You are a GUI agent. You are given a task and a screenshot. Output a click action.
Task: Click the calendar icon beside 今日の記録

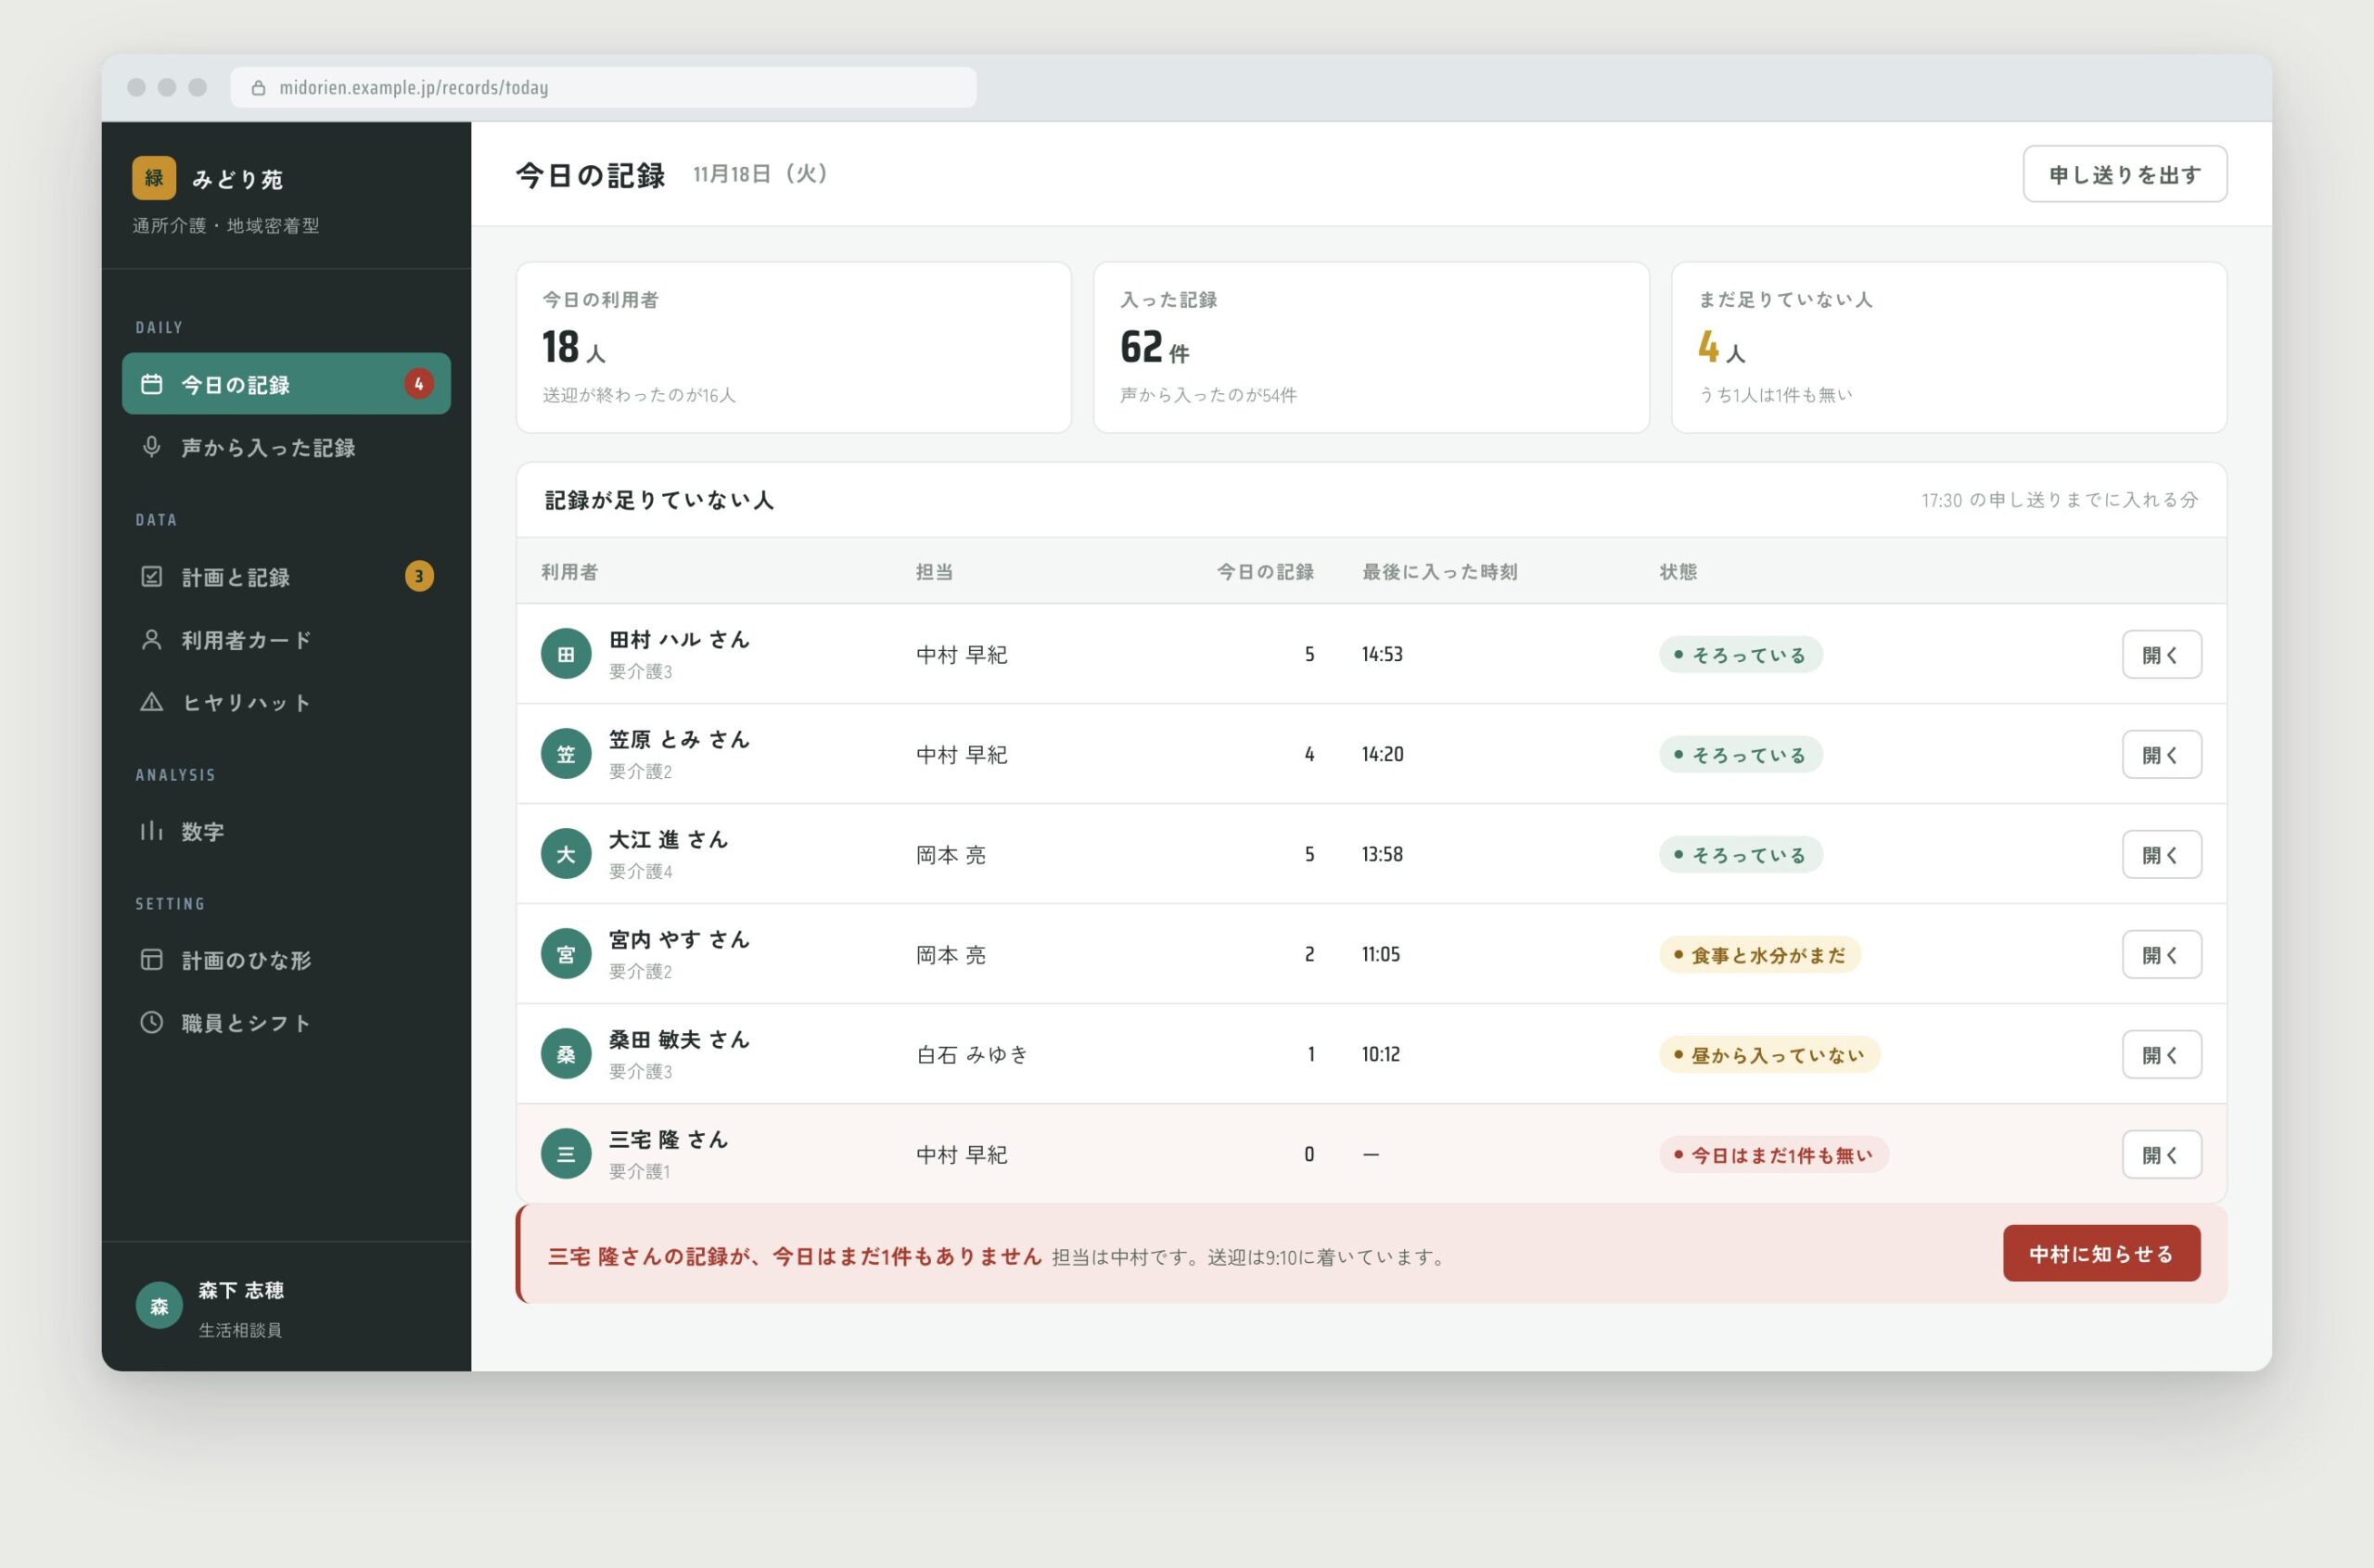click(x=151, y=384)
